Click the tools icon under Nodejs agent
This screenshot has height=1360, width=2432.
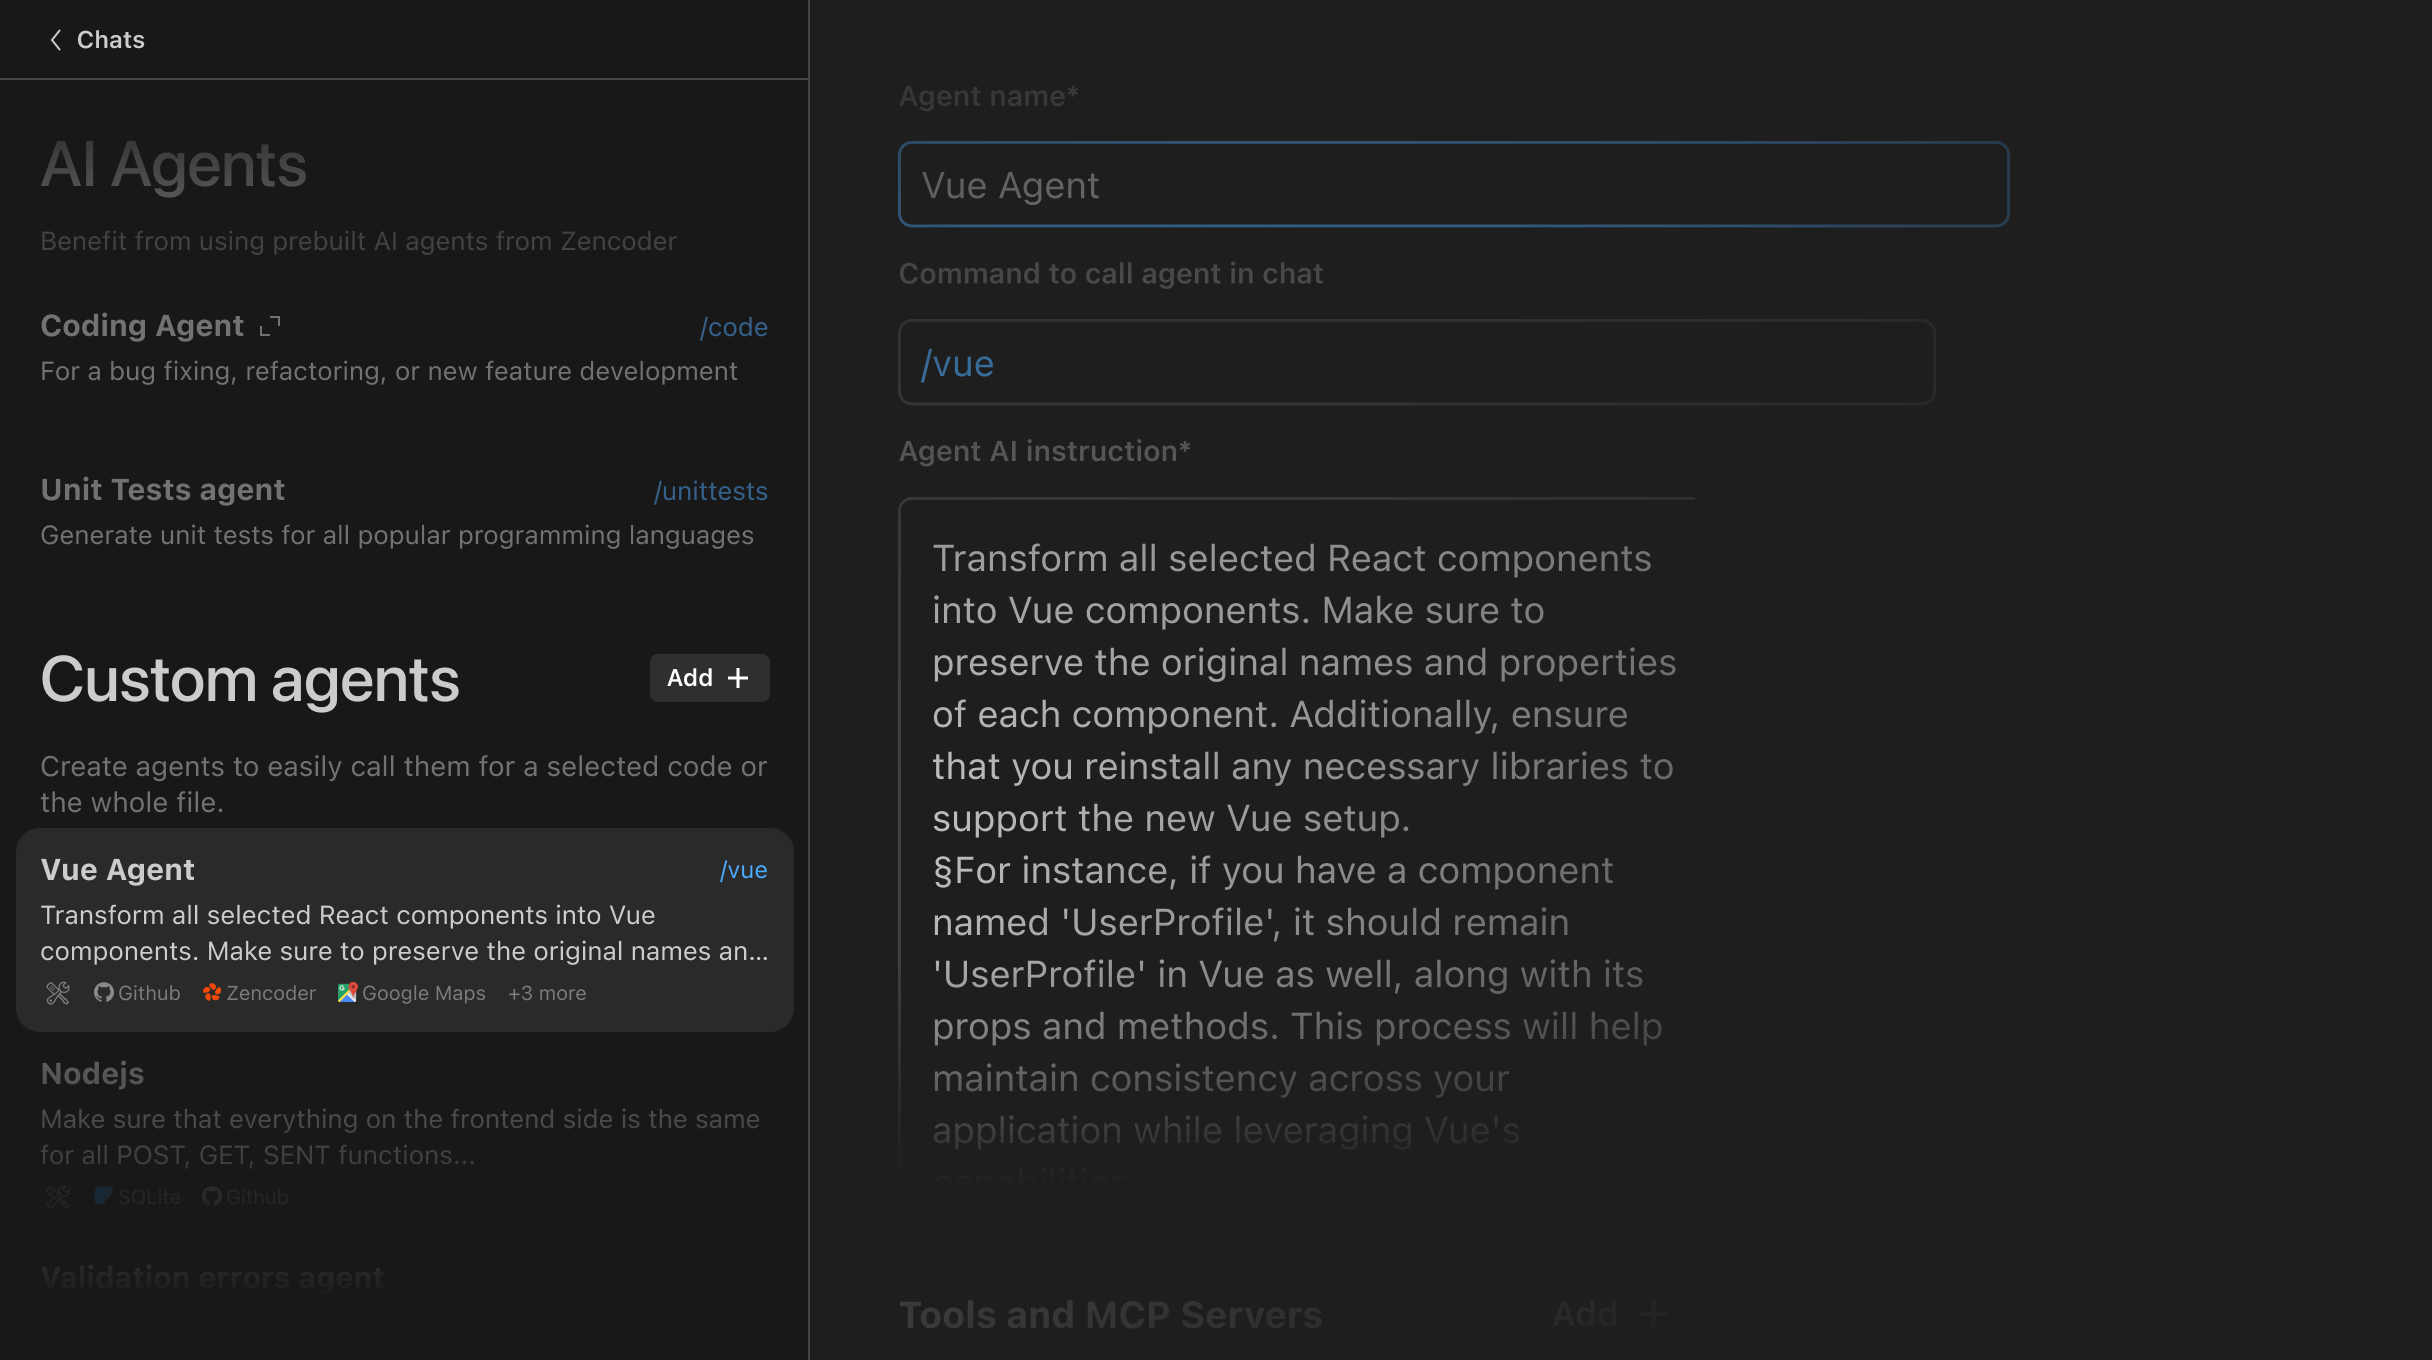click(x=58, y=1196)
